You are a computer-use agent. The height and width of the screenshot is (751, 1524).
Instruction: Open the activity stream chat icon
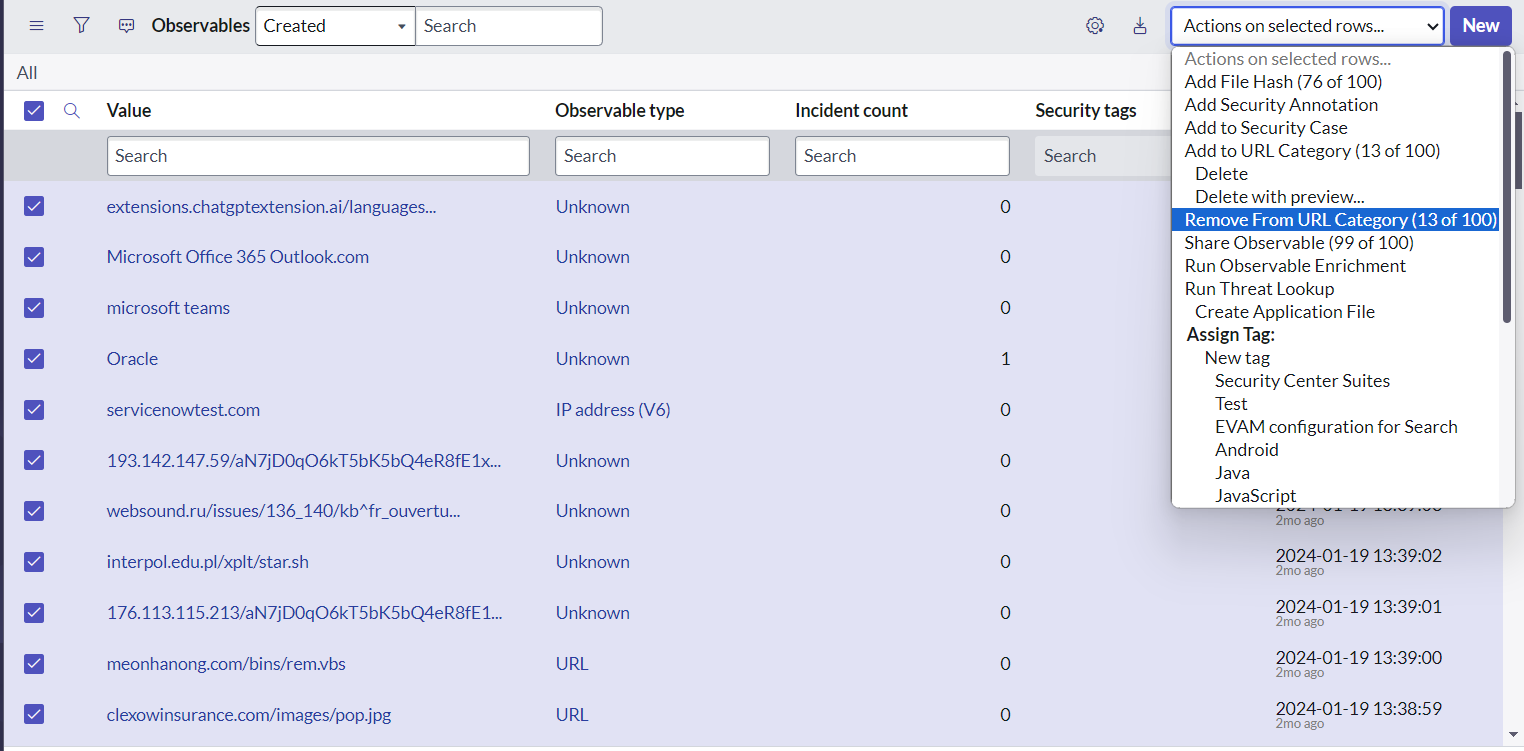click(127, 26)
